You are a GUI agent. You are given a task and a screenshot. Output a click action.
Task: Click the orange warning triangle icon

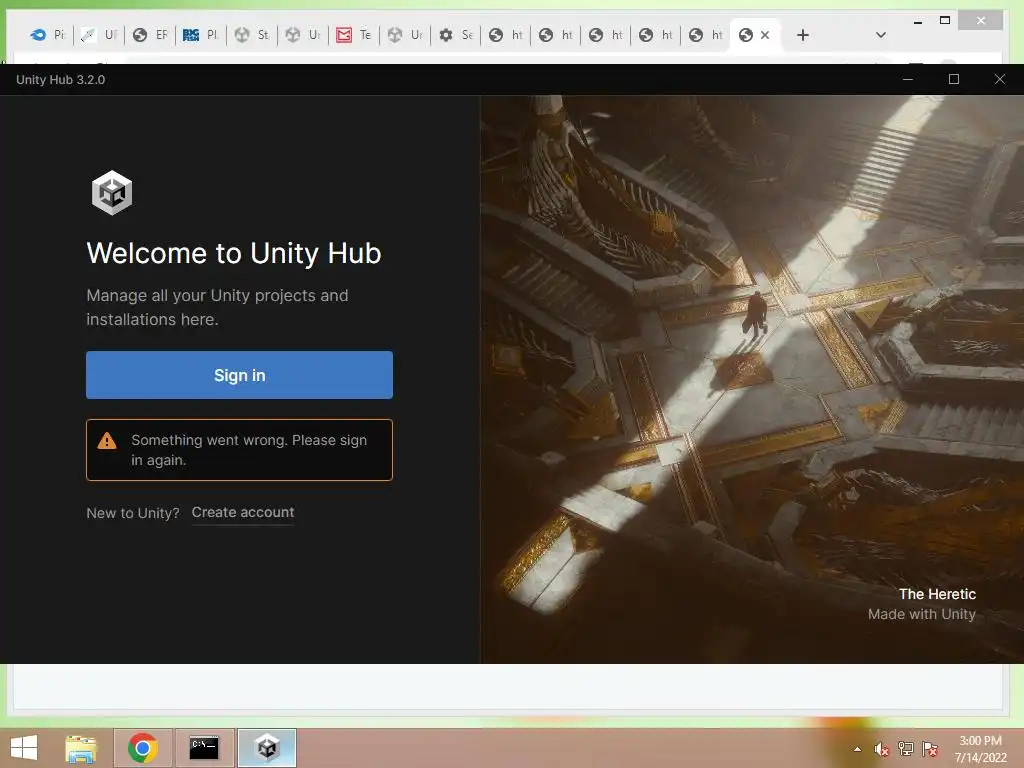click(106, 441)
